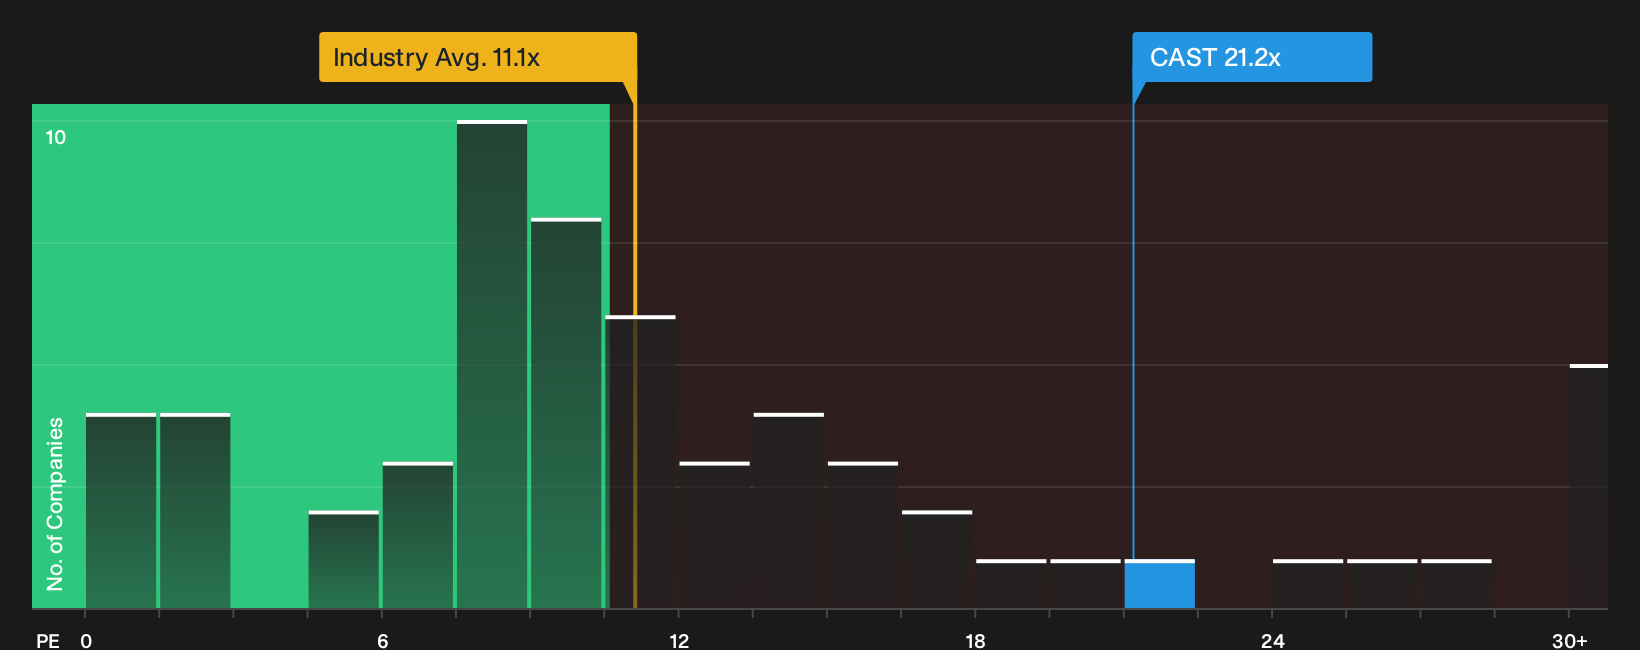Viewport: 1640px width, 650px height.
Task: Click the Industry Avg. 11.1x label
Action: tap(478, 57)
